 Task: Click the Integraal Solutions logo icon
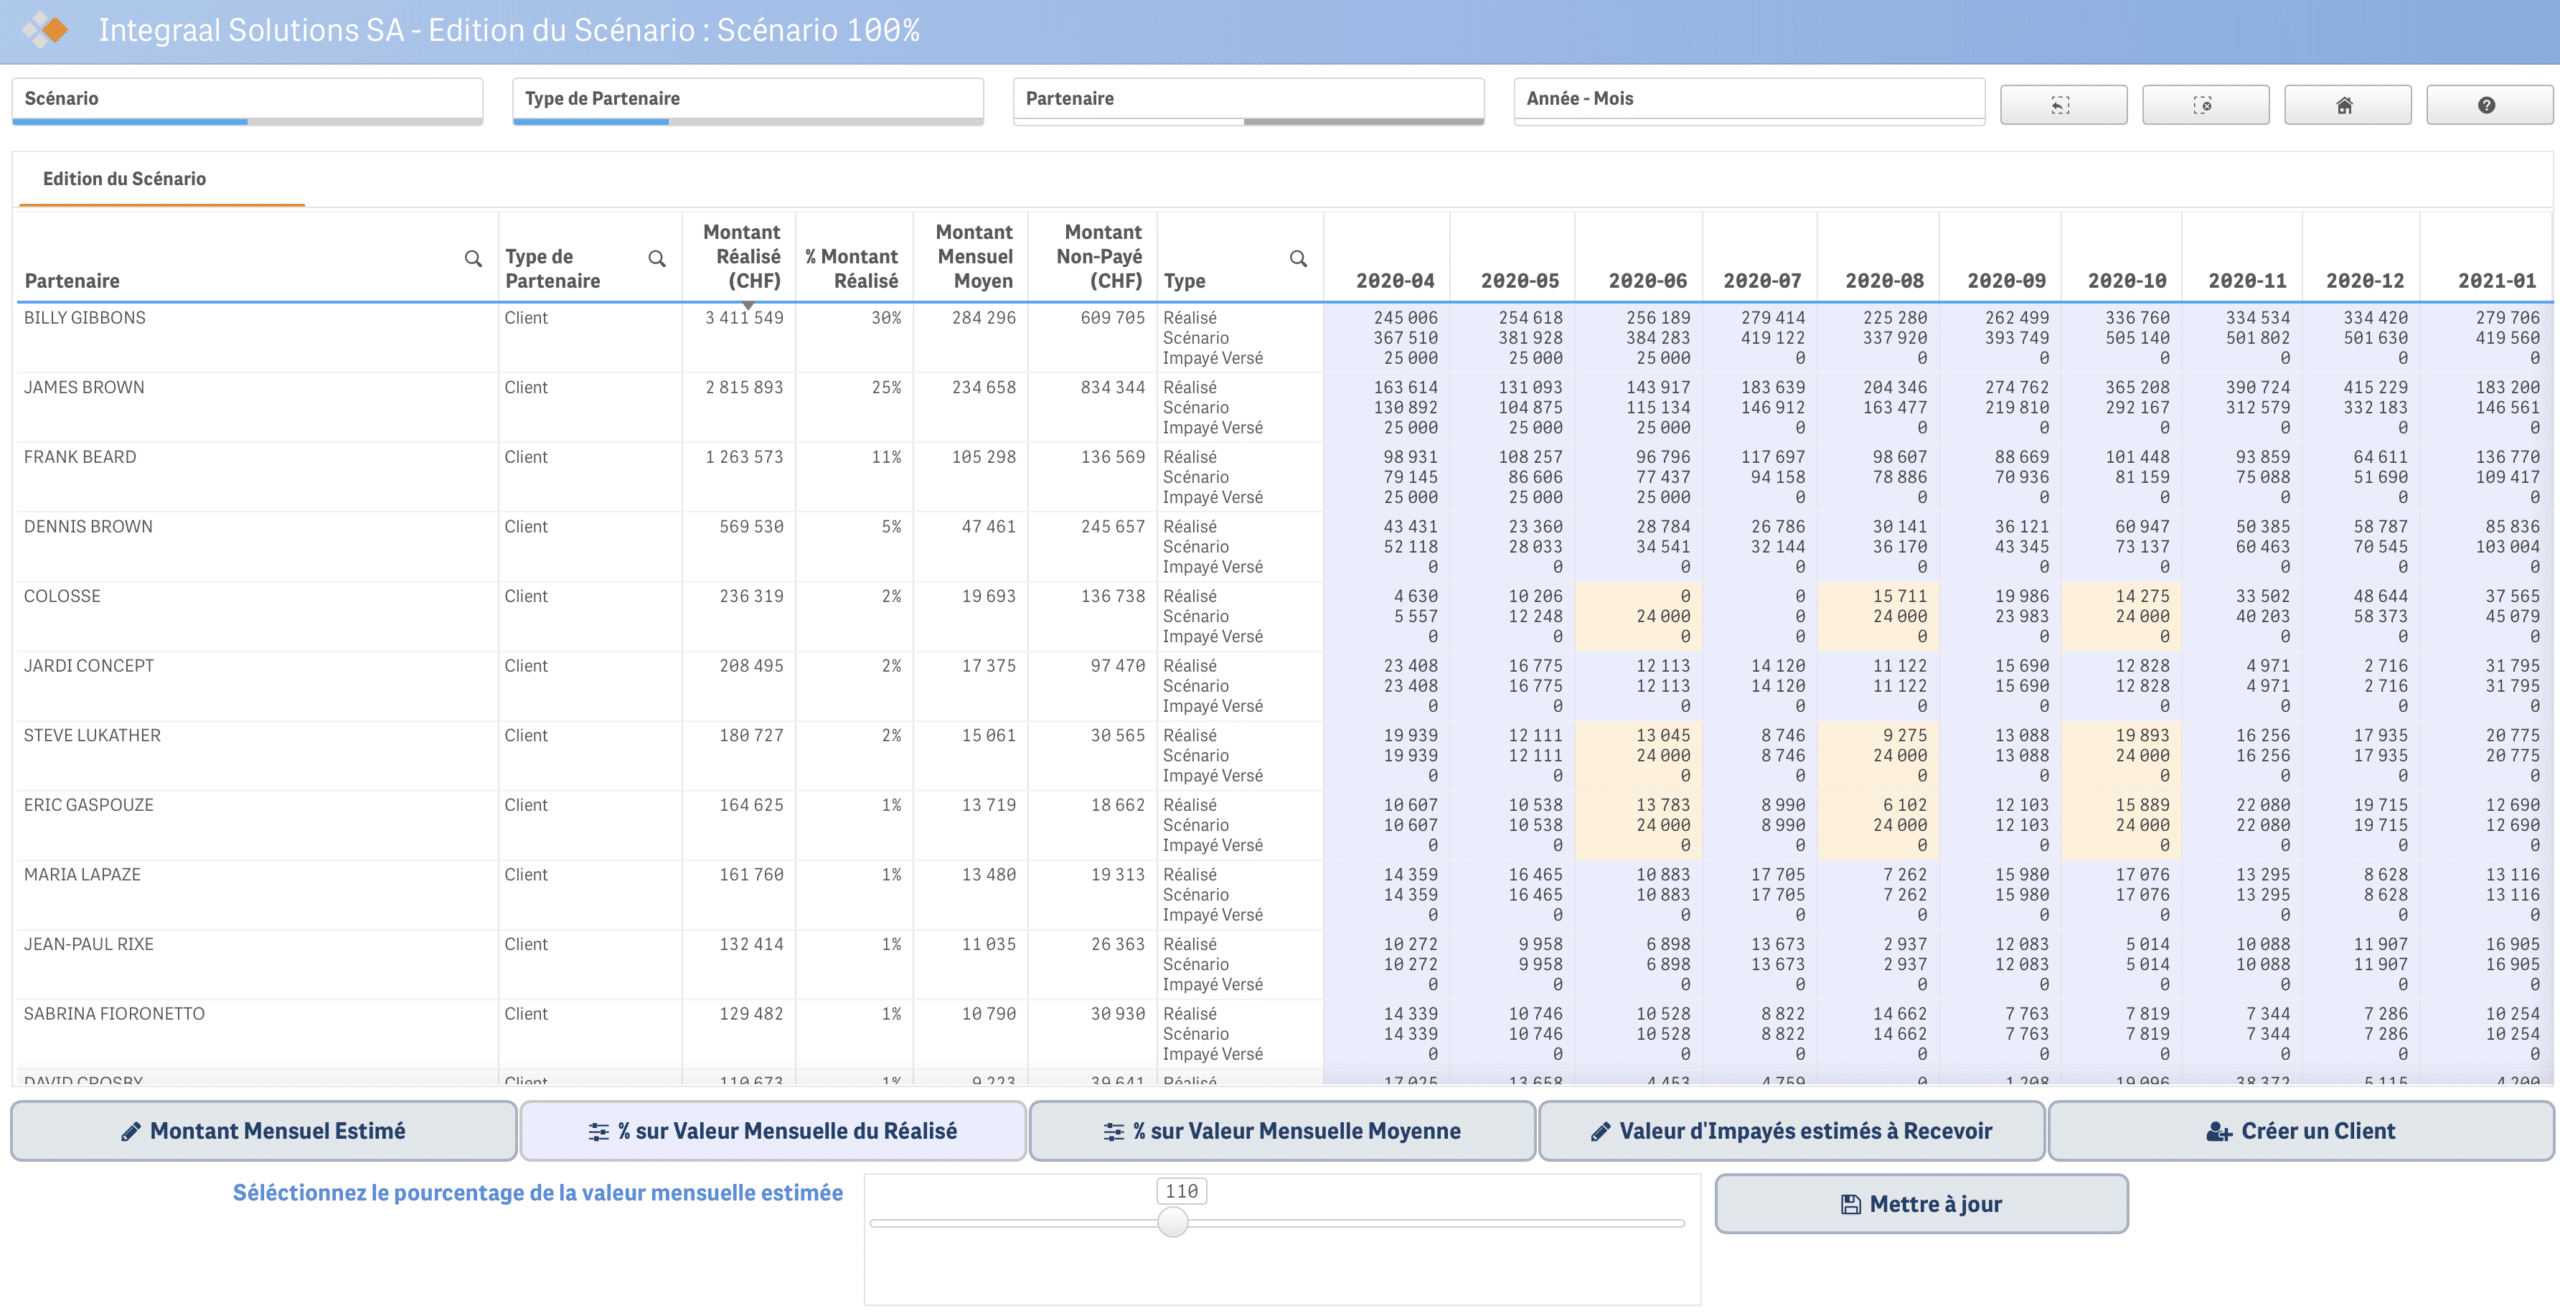click(x=46, y=30)
